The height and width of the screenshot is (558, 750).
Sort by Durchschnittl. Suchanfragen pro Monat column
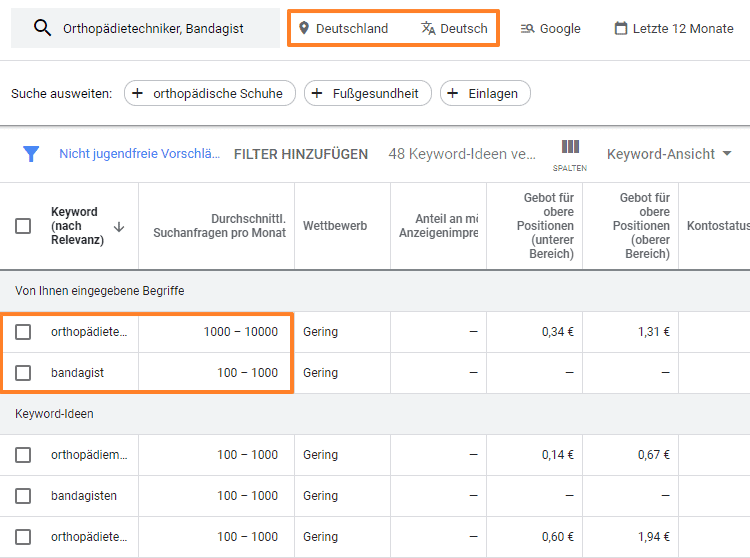click(219, 226)
